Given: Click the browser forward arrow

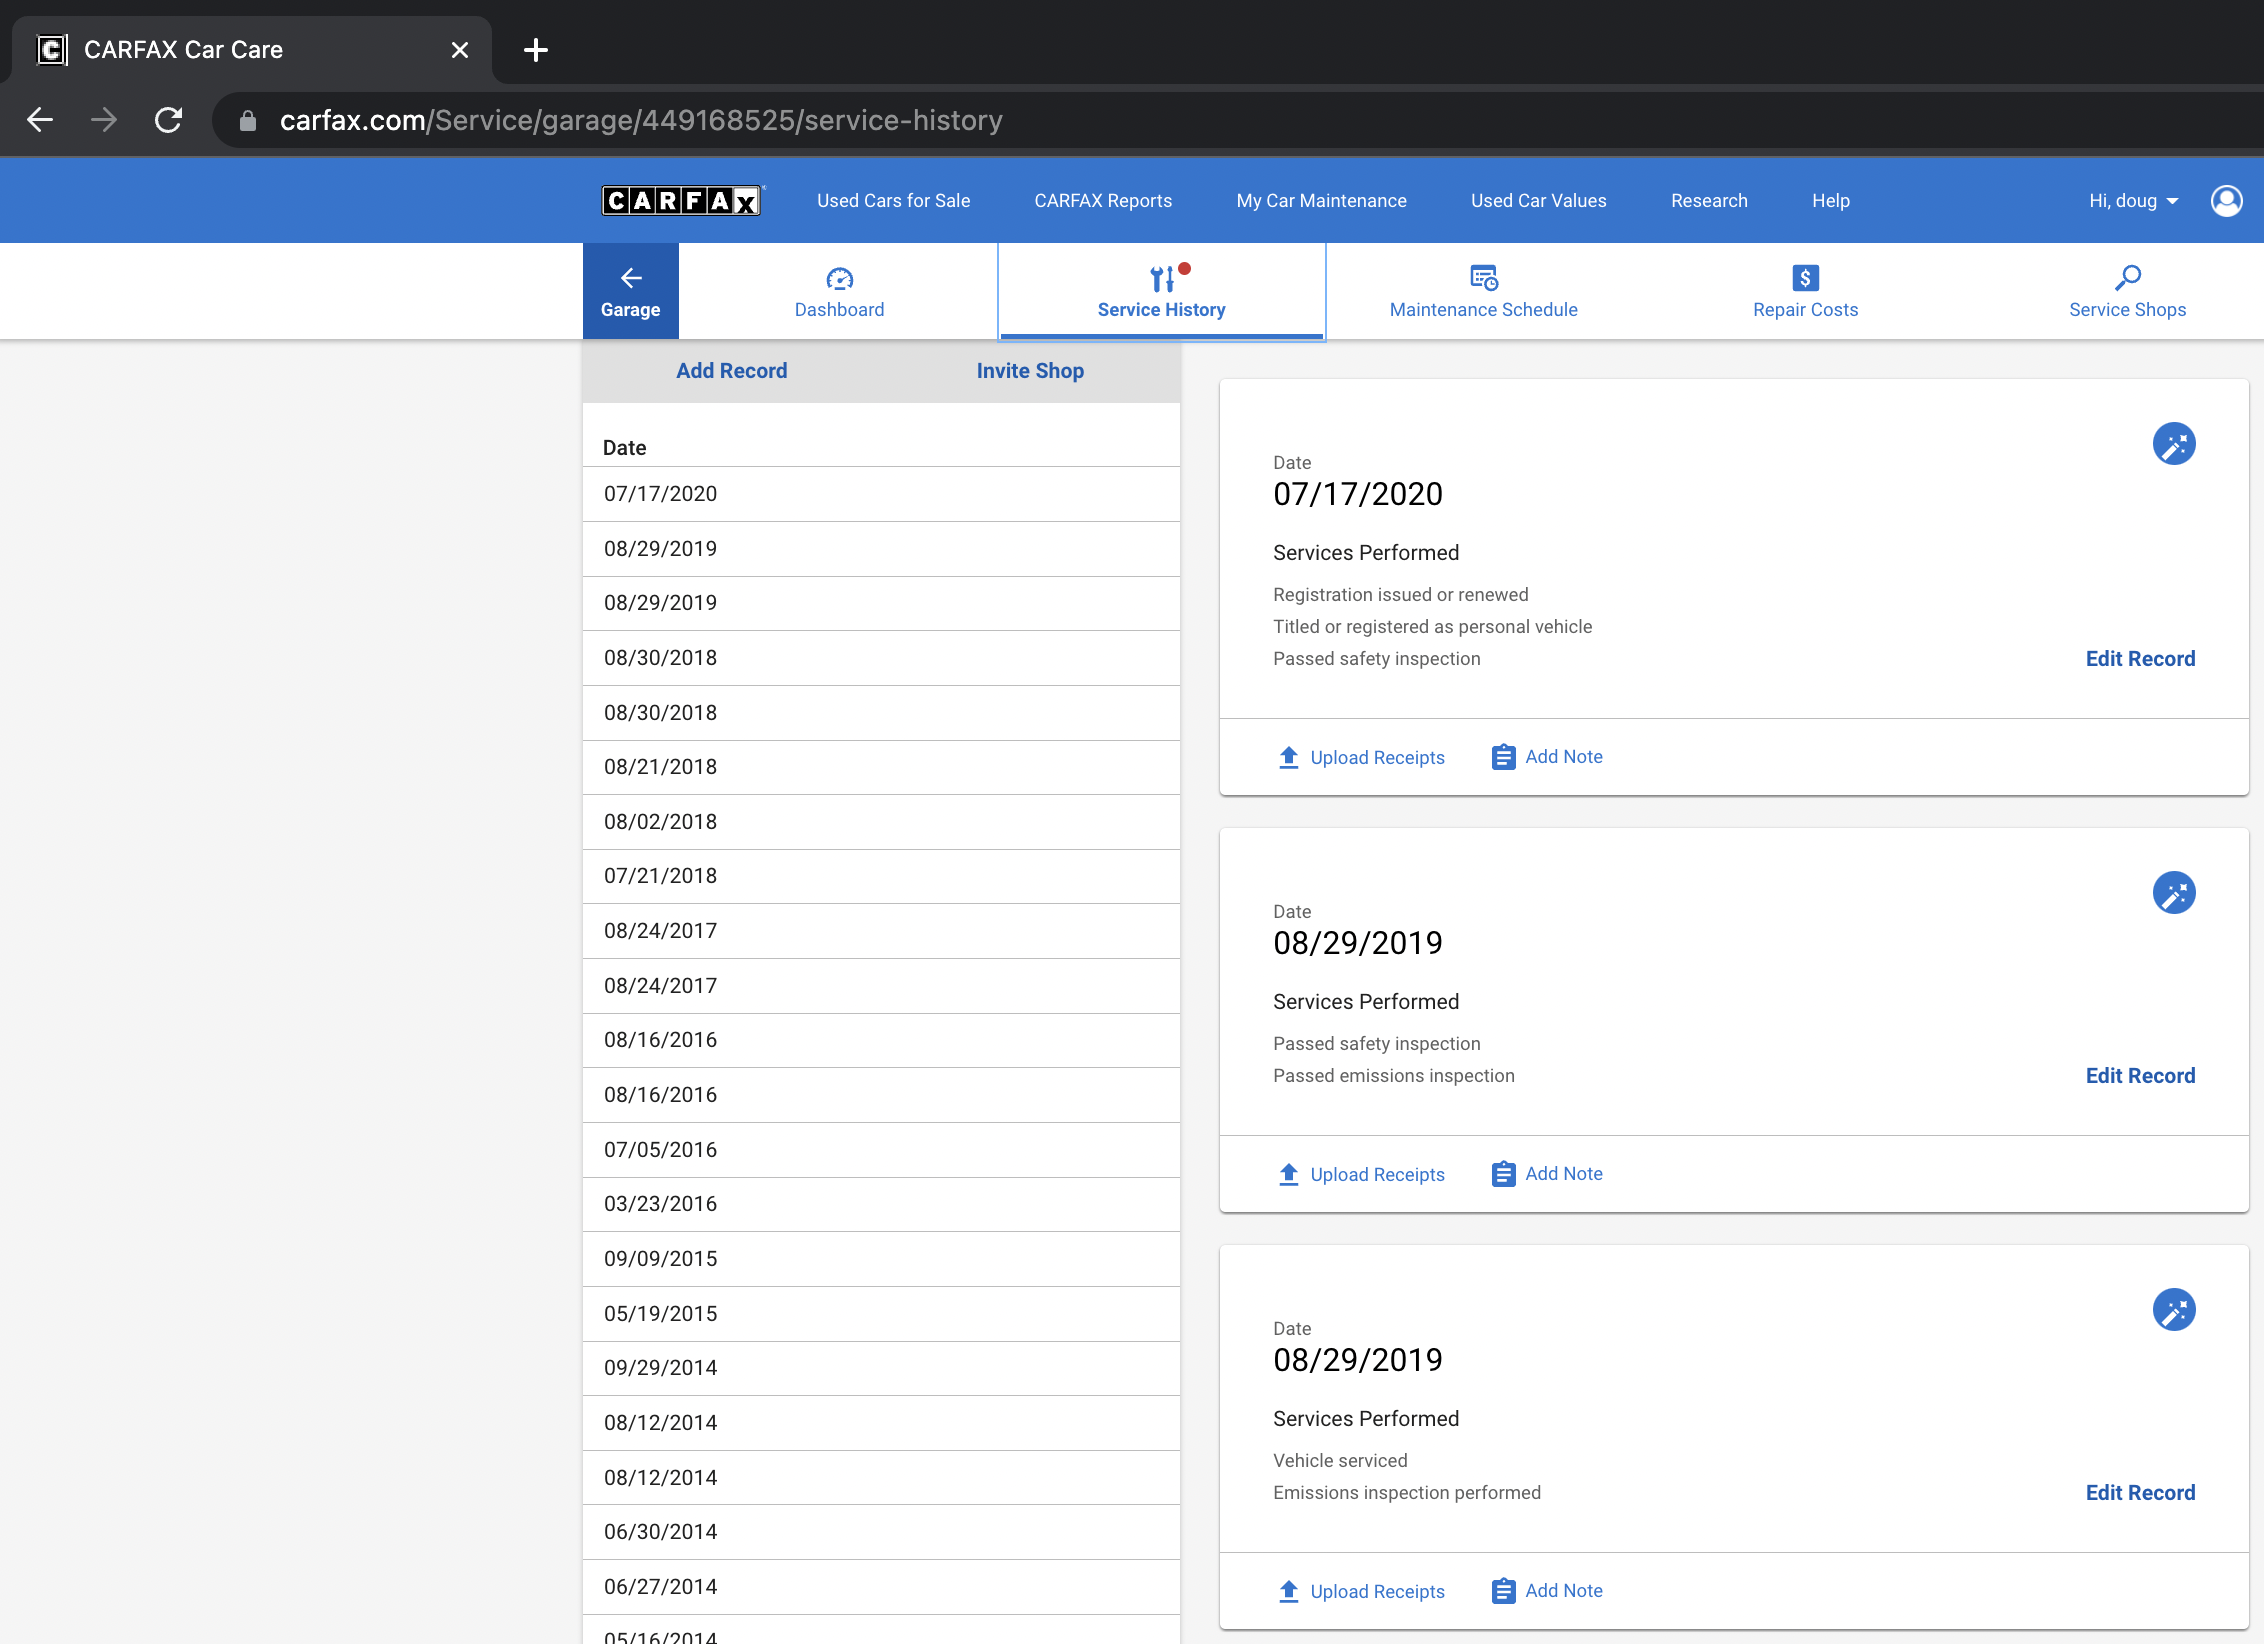Looking at the screenshot, I should [x=104, y=120].
